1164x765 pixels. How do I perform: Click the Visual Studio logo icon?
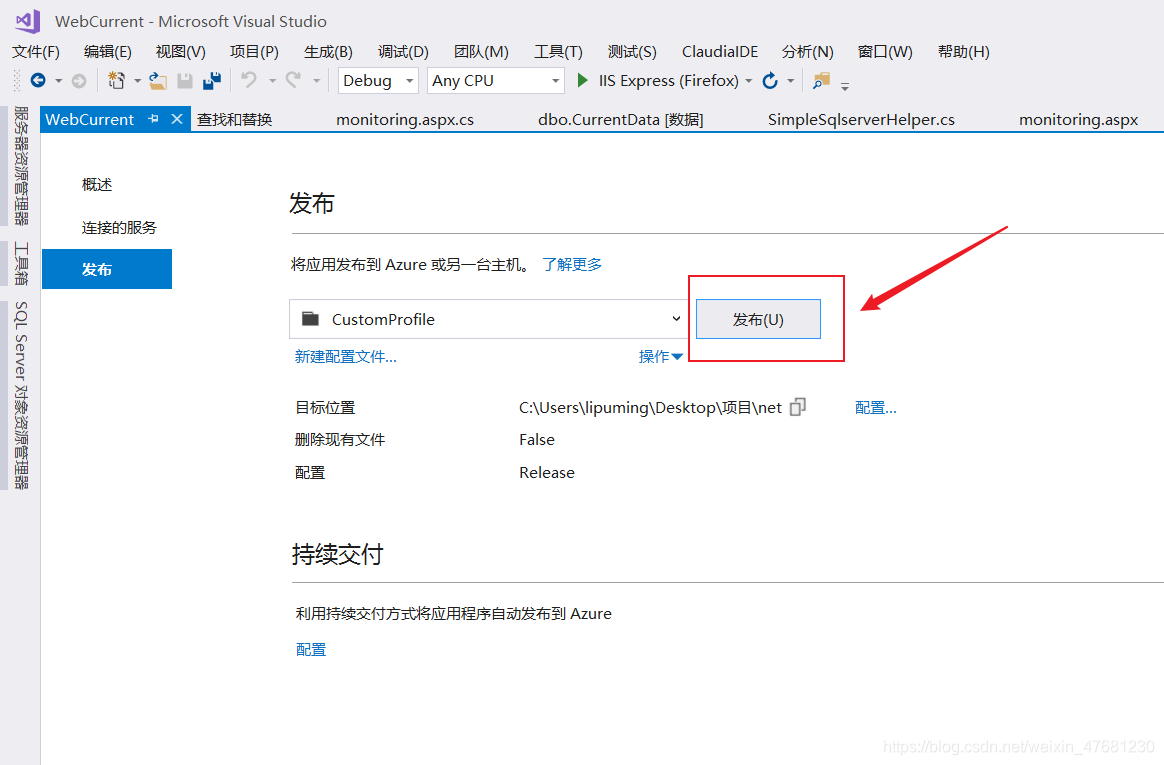click(x=27, y=21)
